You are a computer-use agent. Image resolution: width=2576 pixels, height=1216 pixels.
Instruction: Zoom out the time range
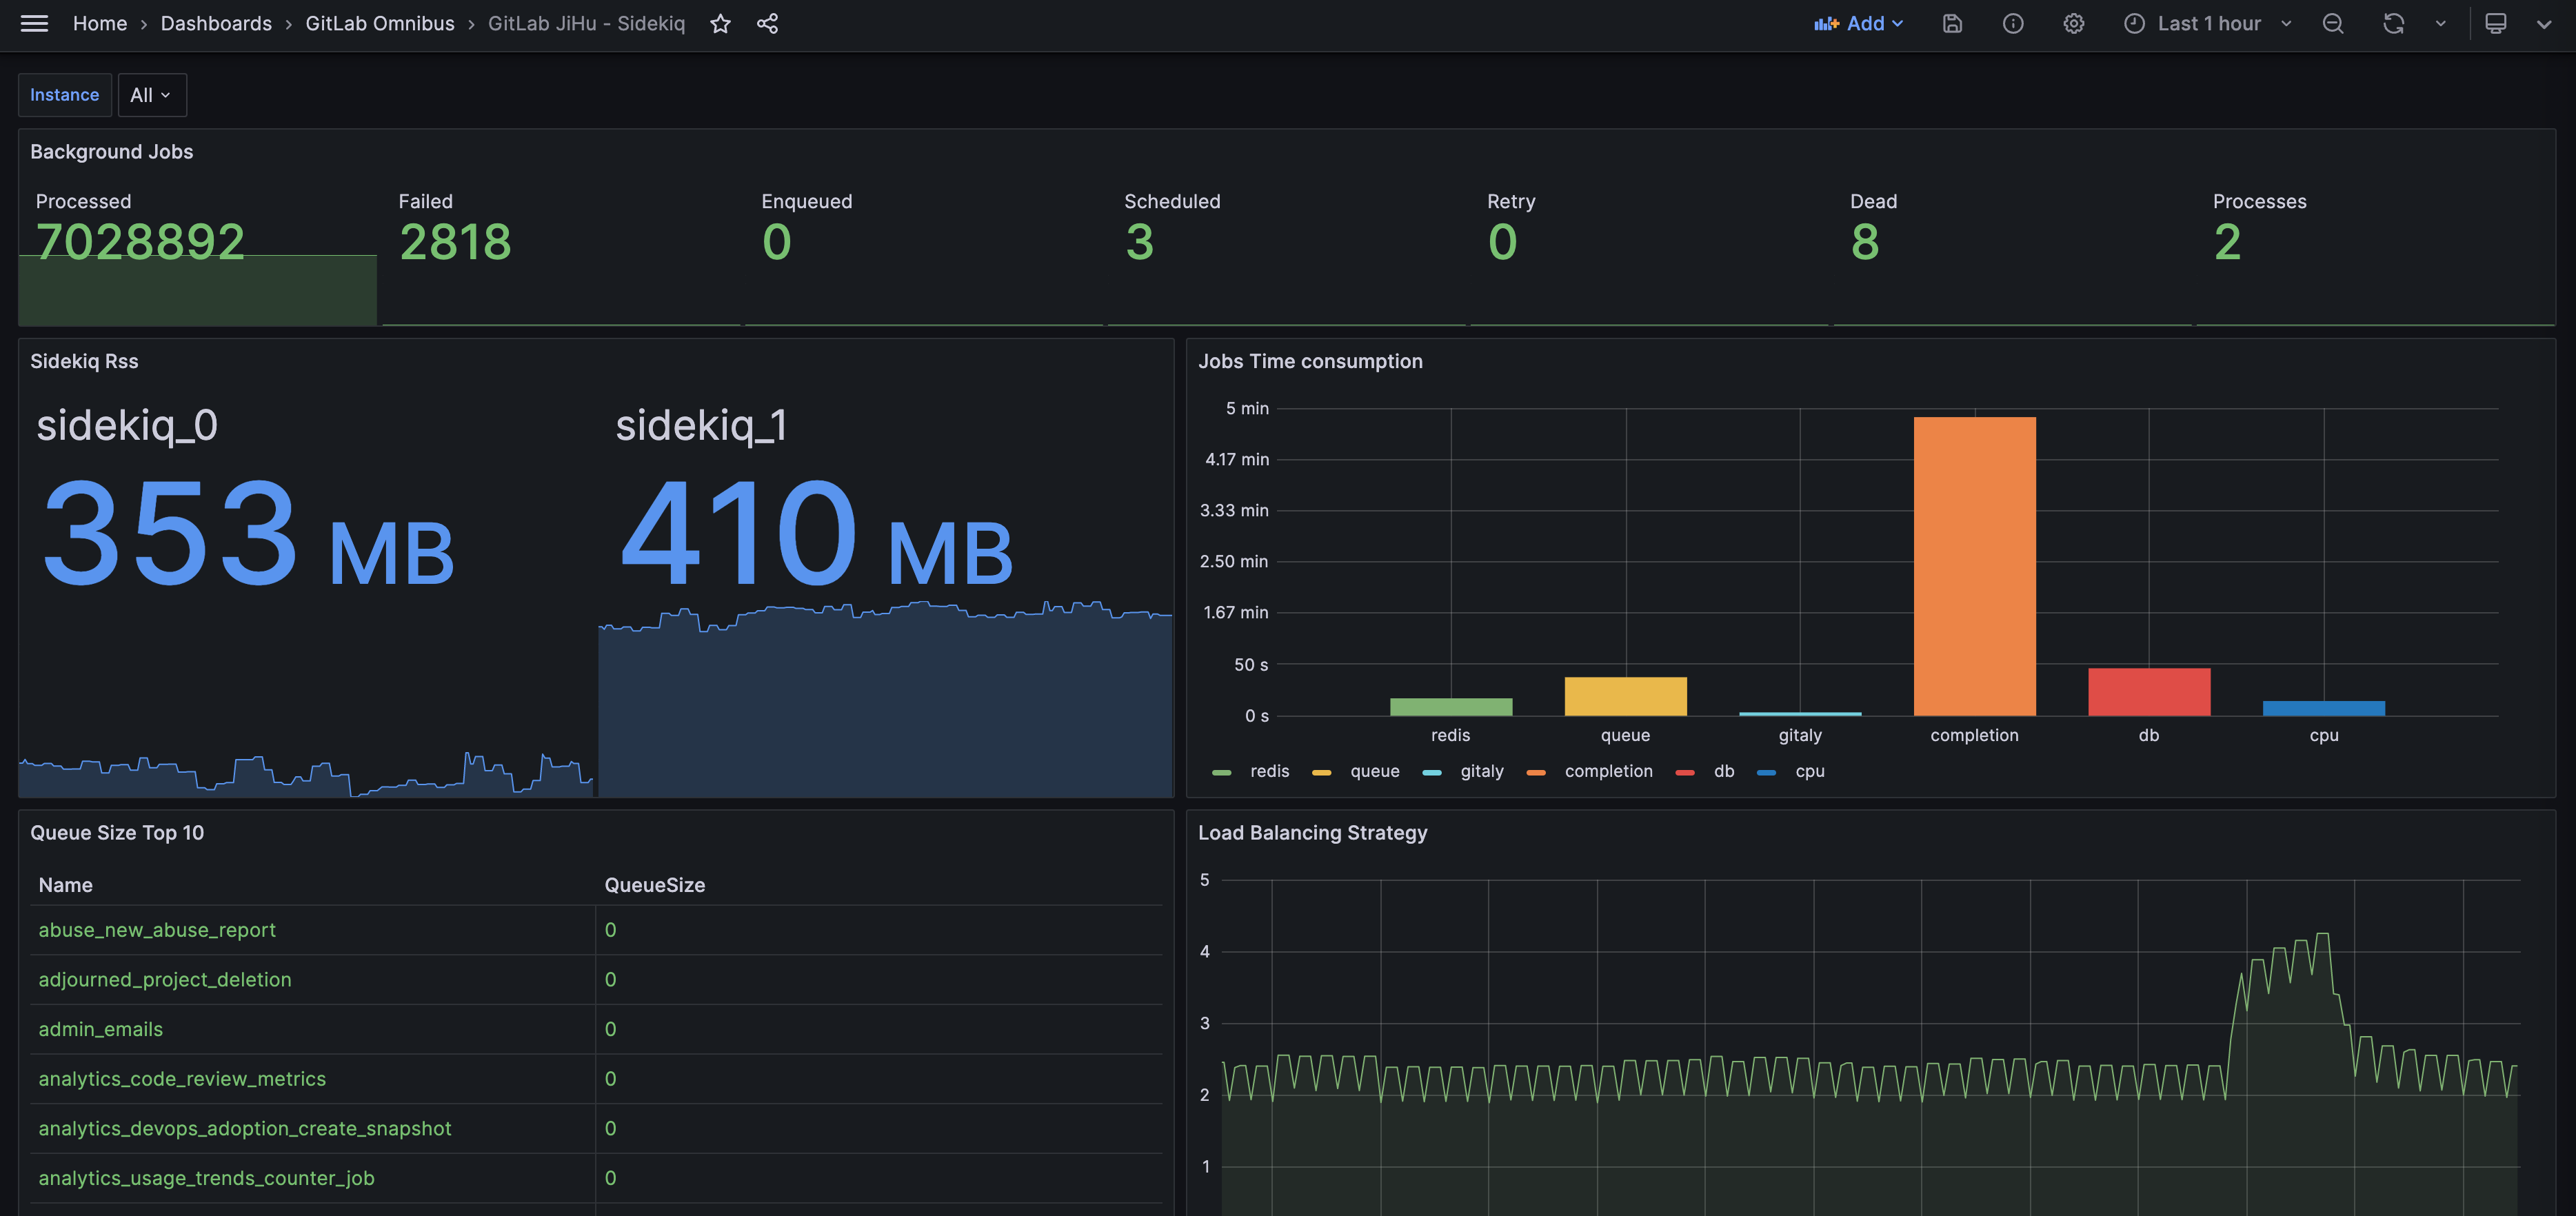coord(2332,23)
